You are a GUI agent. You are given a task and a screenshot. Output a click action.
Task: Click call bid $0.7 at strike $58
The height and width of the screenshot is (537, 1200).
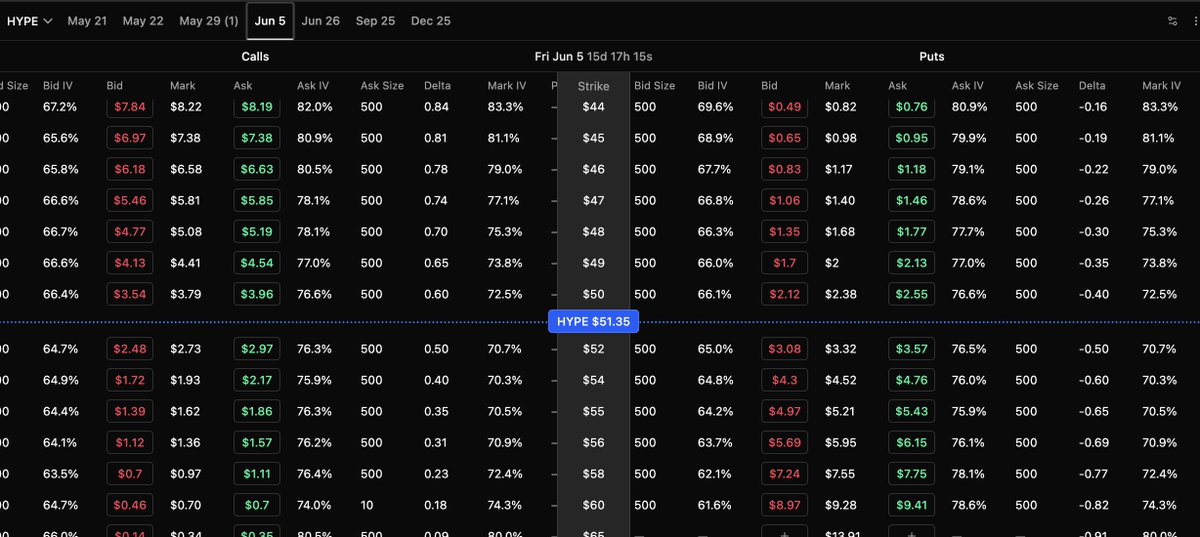[x=130, y=474]
